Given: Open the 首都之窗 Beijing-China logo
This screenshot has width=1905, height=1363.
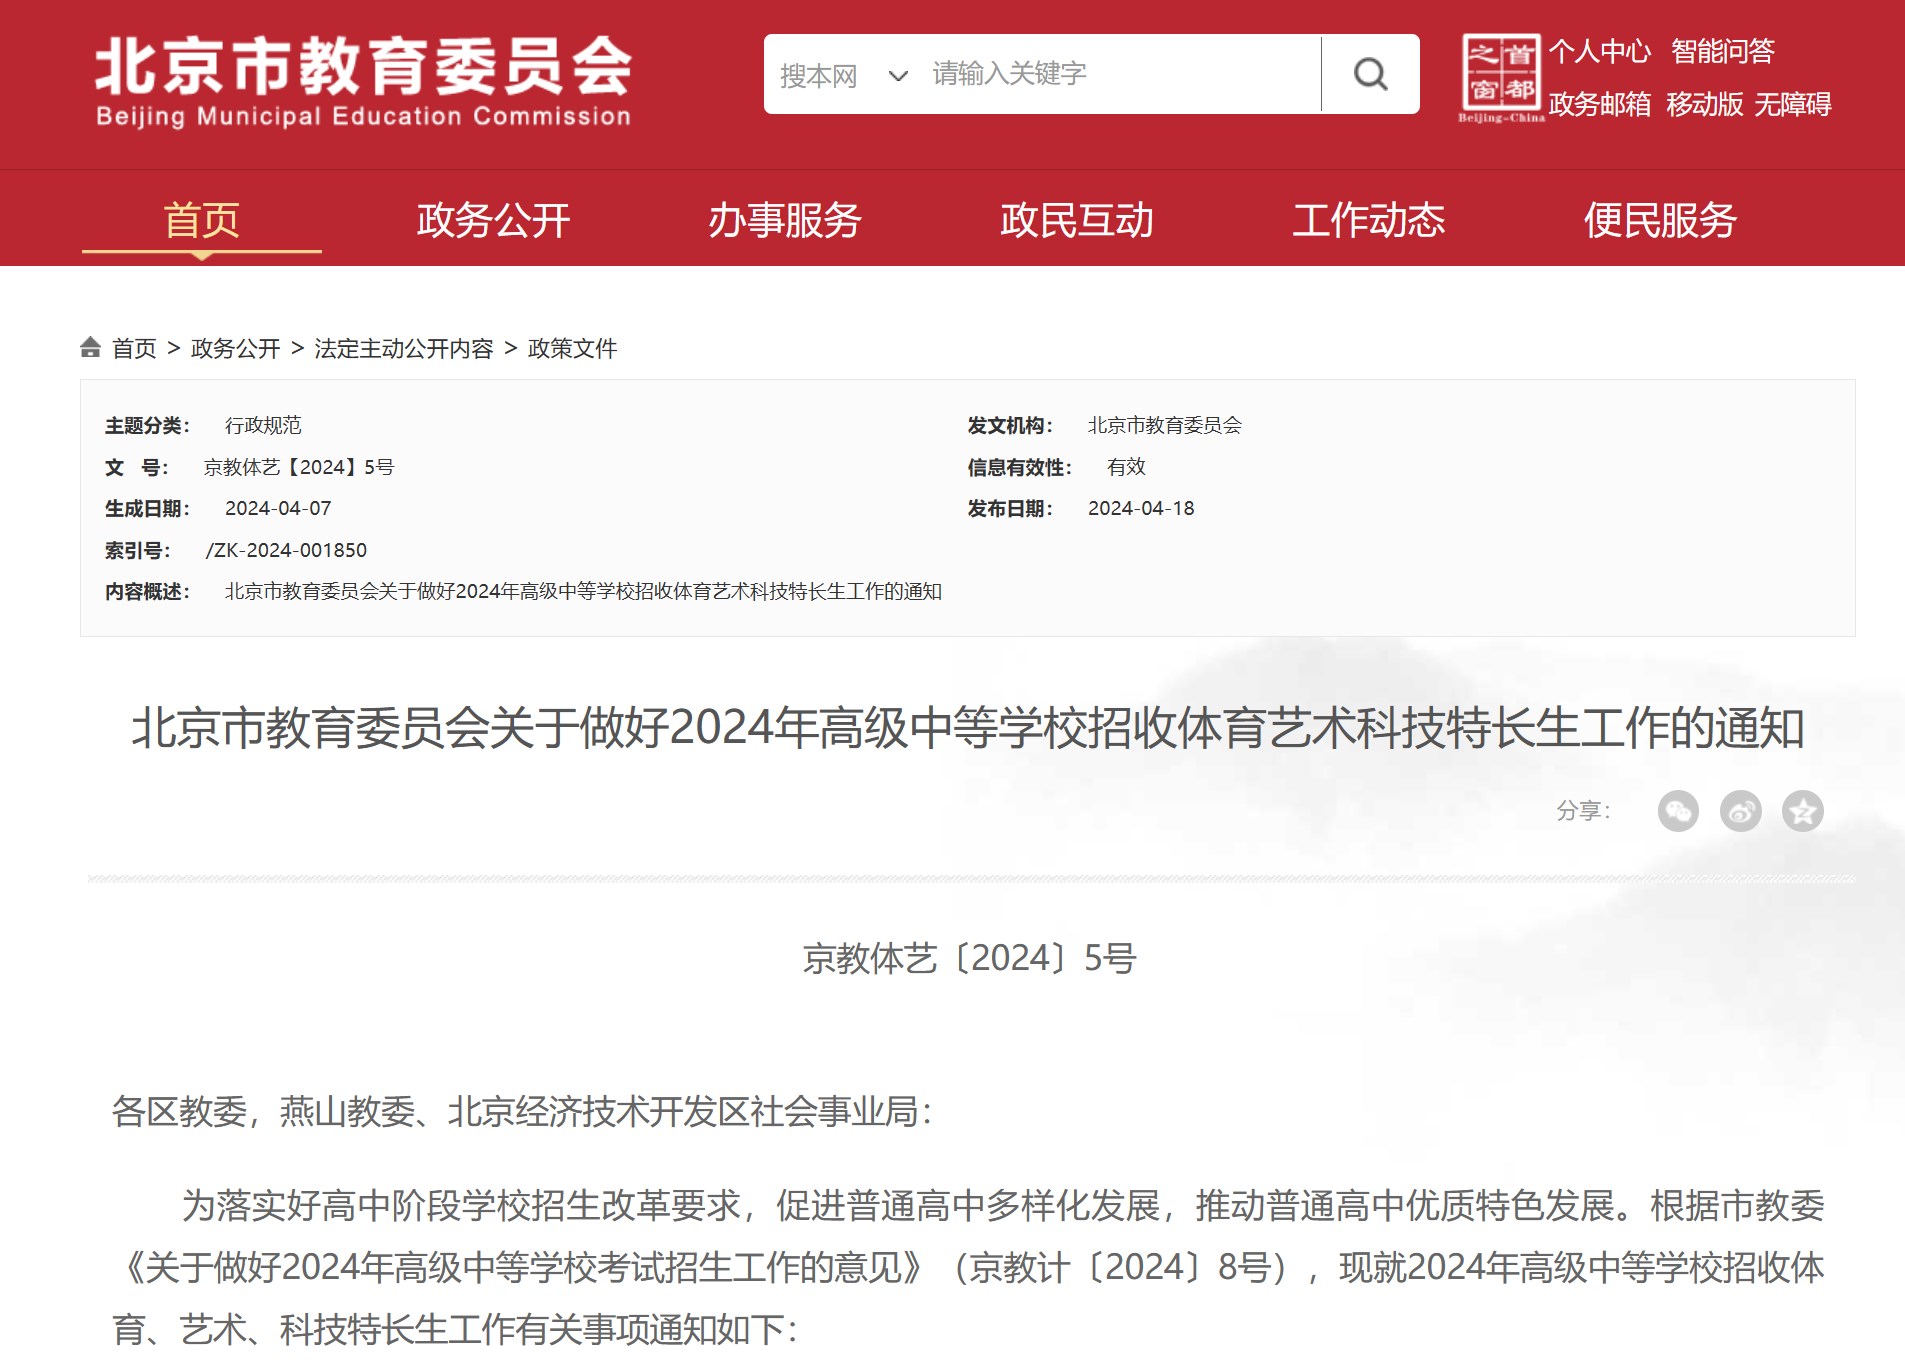Looking at the screenshot, I should [1500, 78].
